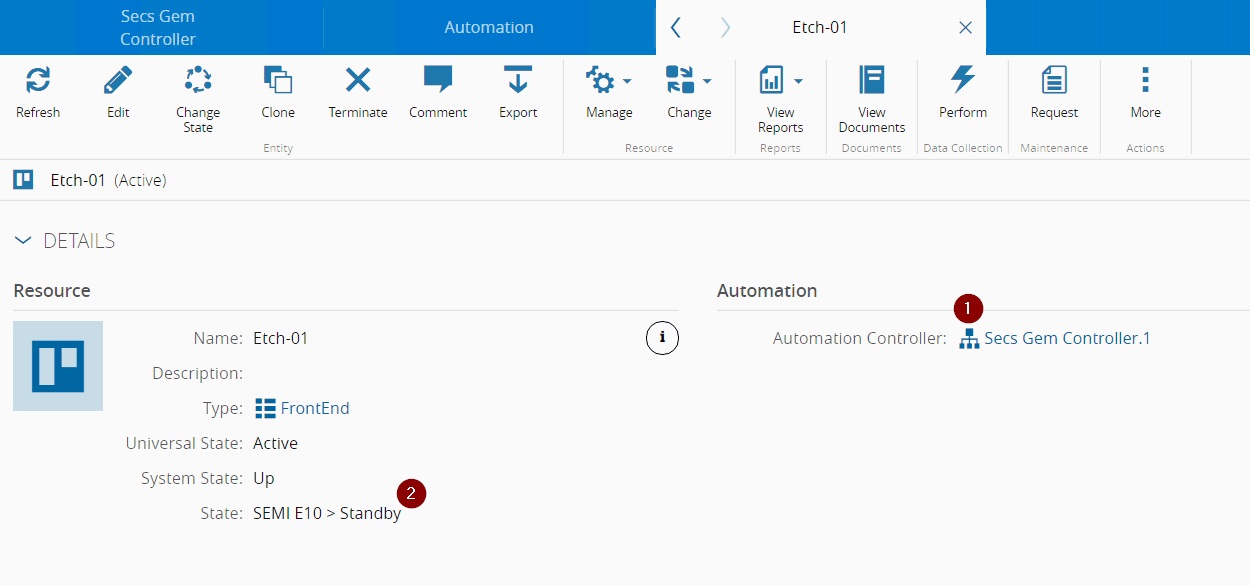Open Change State action

click(x=198, y=81)
